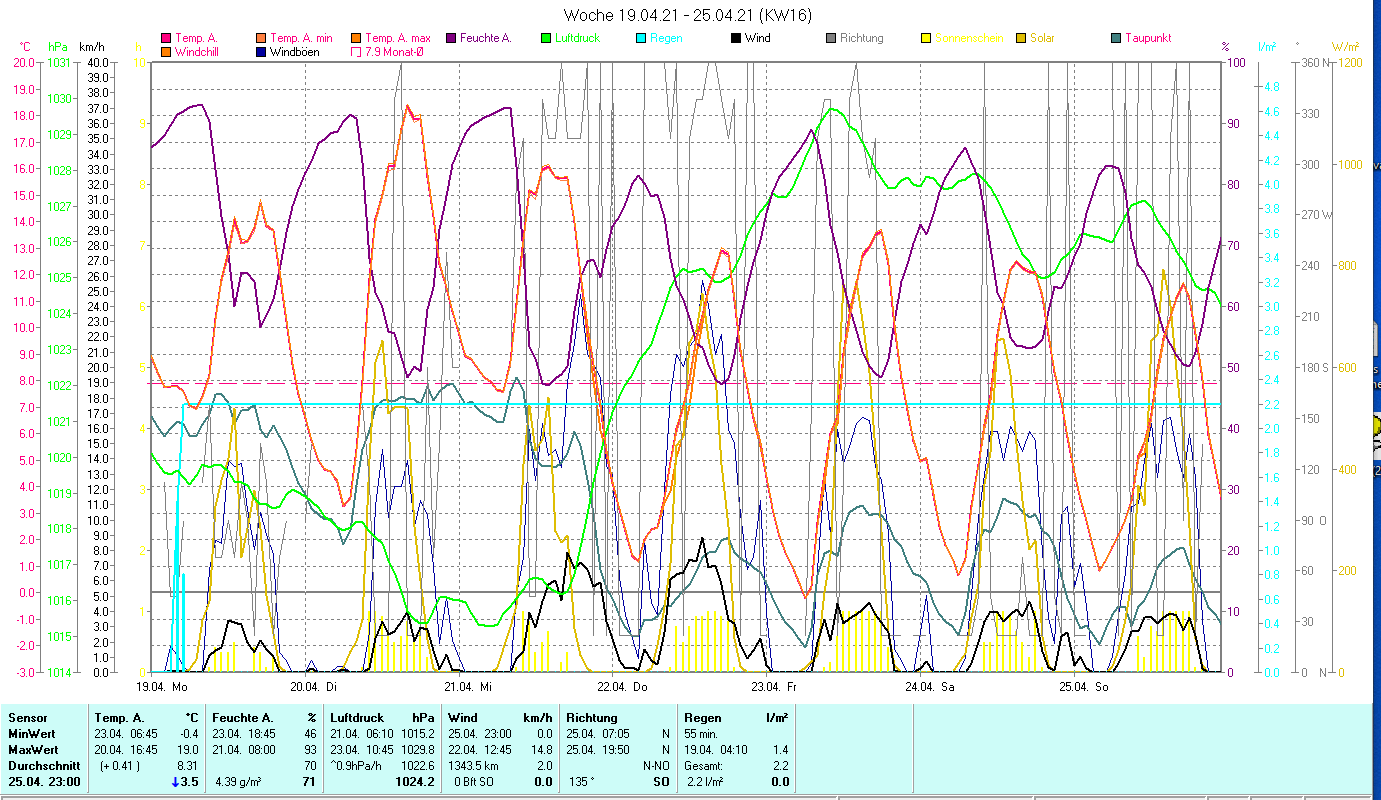Click the Wind table column header

pyautogui.click(x=463, y=718)
